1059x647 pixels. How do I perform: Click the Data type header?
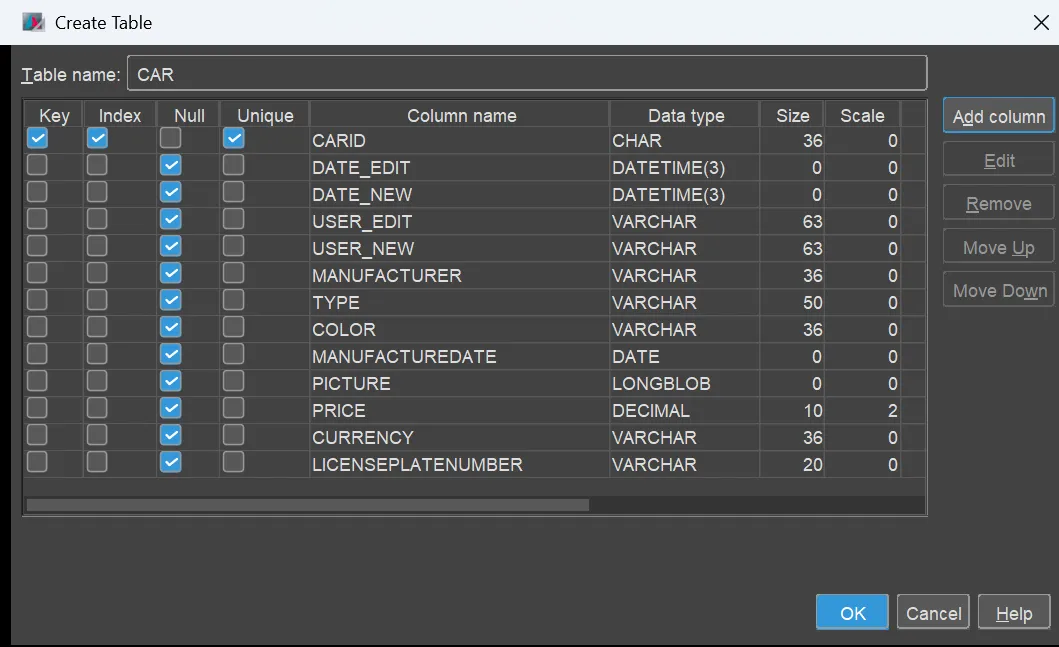click(x=686, y=115)
